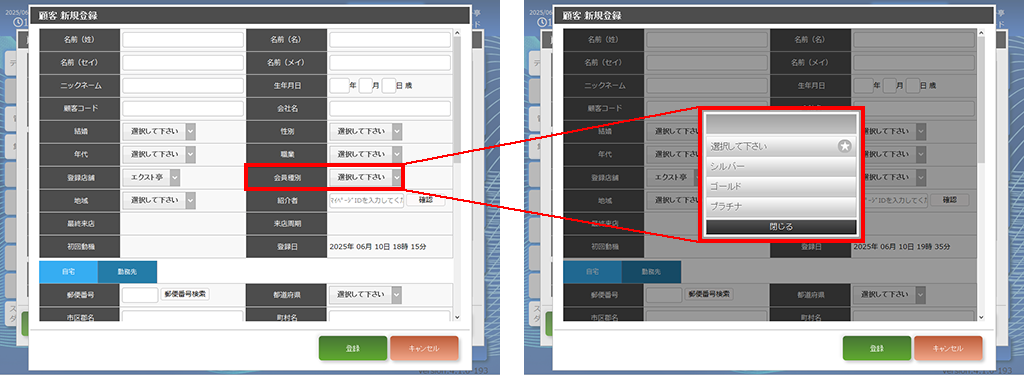This screenshot has width=1024, height=375.
Task: Click the キャンセル button in left dialog
Action: click(424, 348)
